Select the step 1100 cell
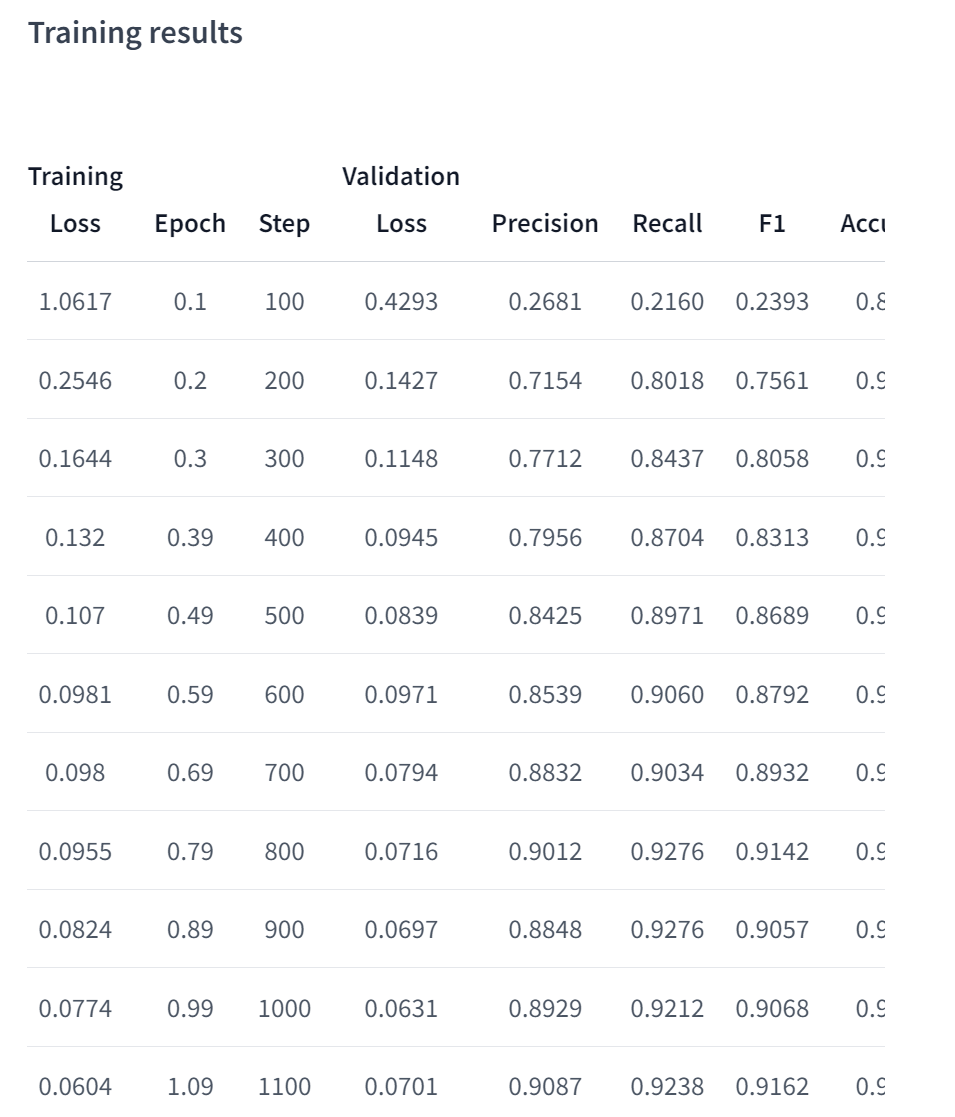This screenshot has width=955, height=1117. click(x=284, y=1087)
